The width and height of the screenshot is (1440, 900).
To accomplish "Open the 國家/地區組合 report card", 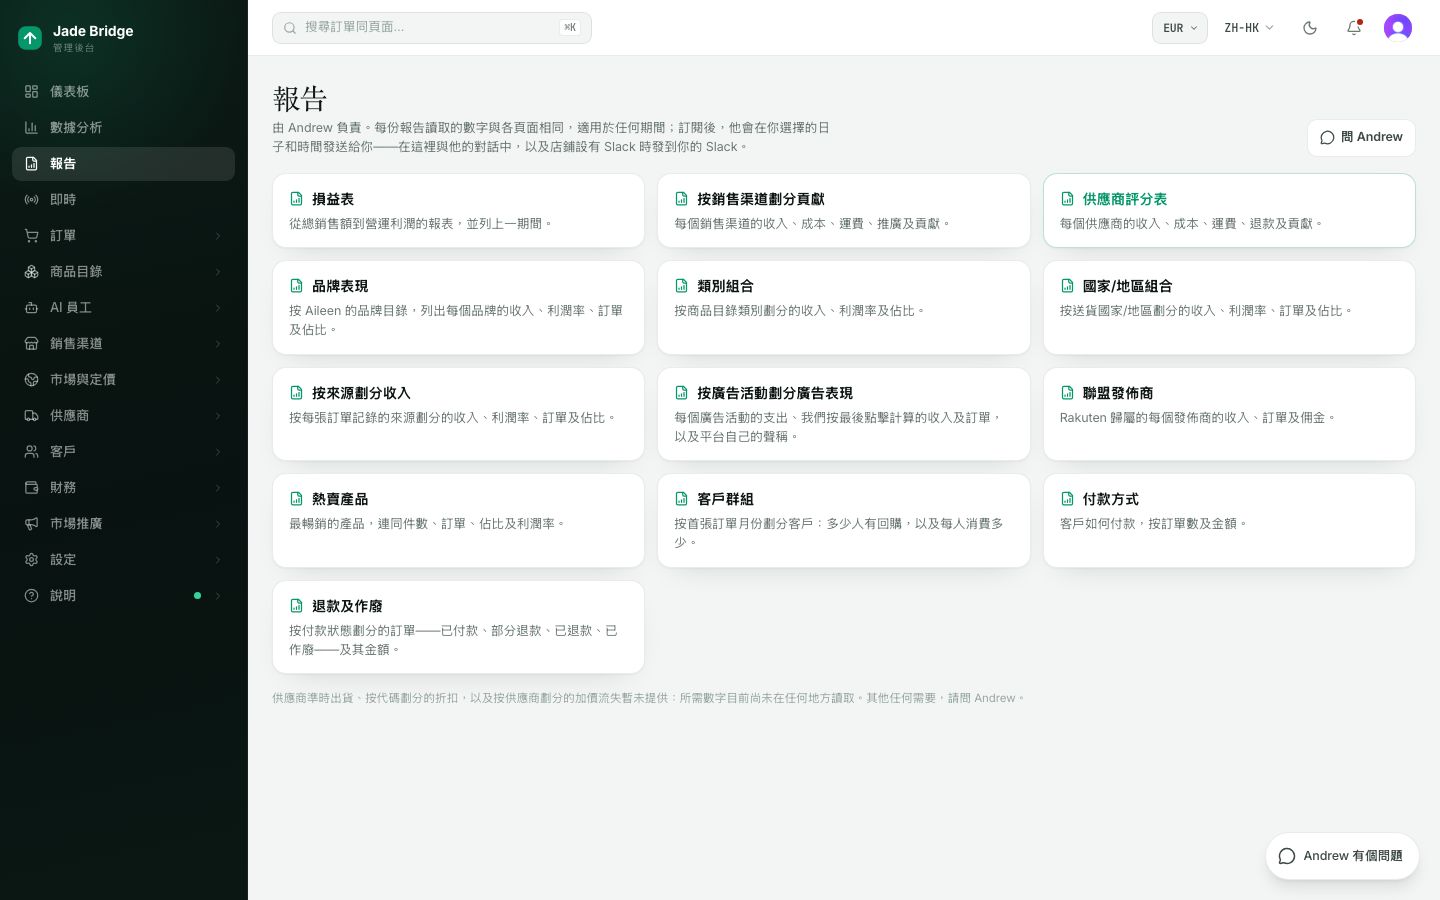I will (1229, 307).
